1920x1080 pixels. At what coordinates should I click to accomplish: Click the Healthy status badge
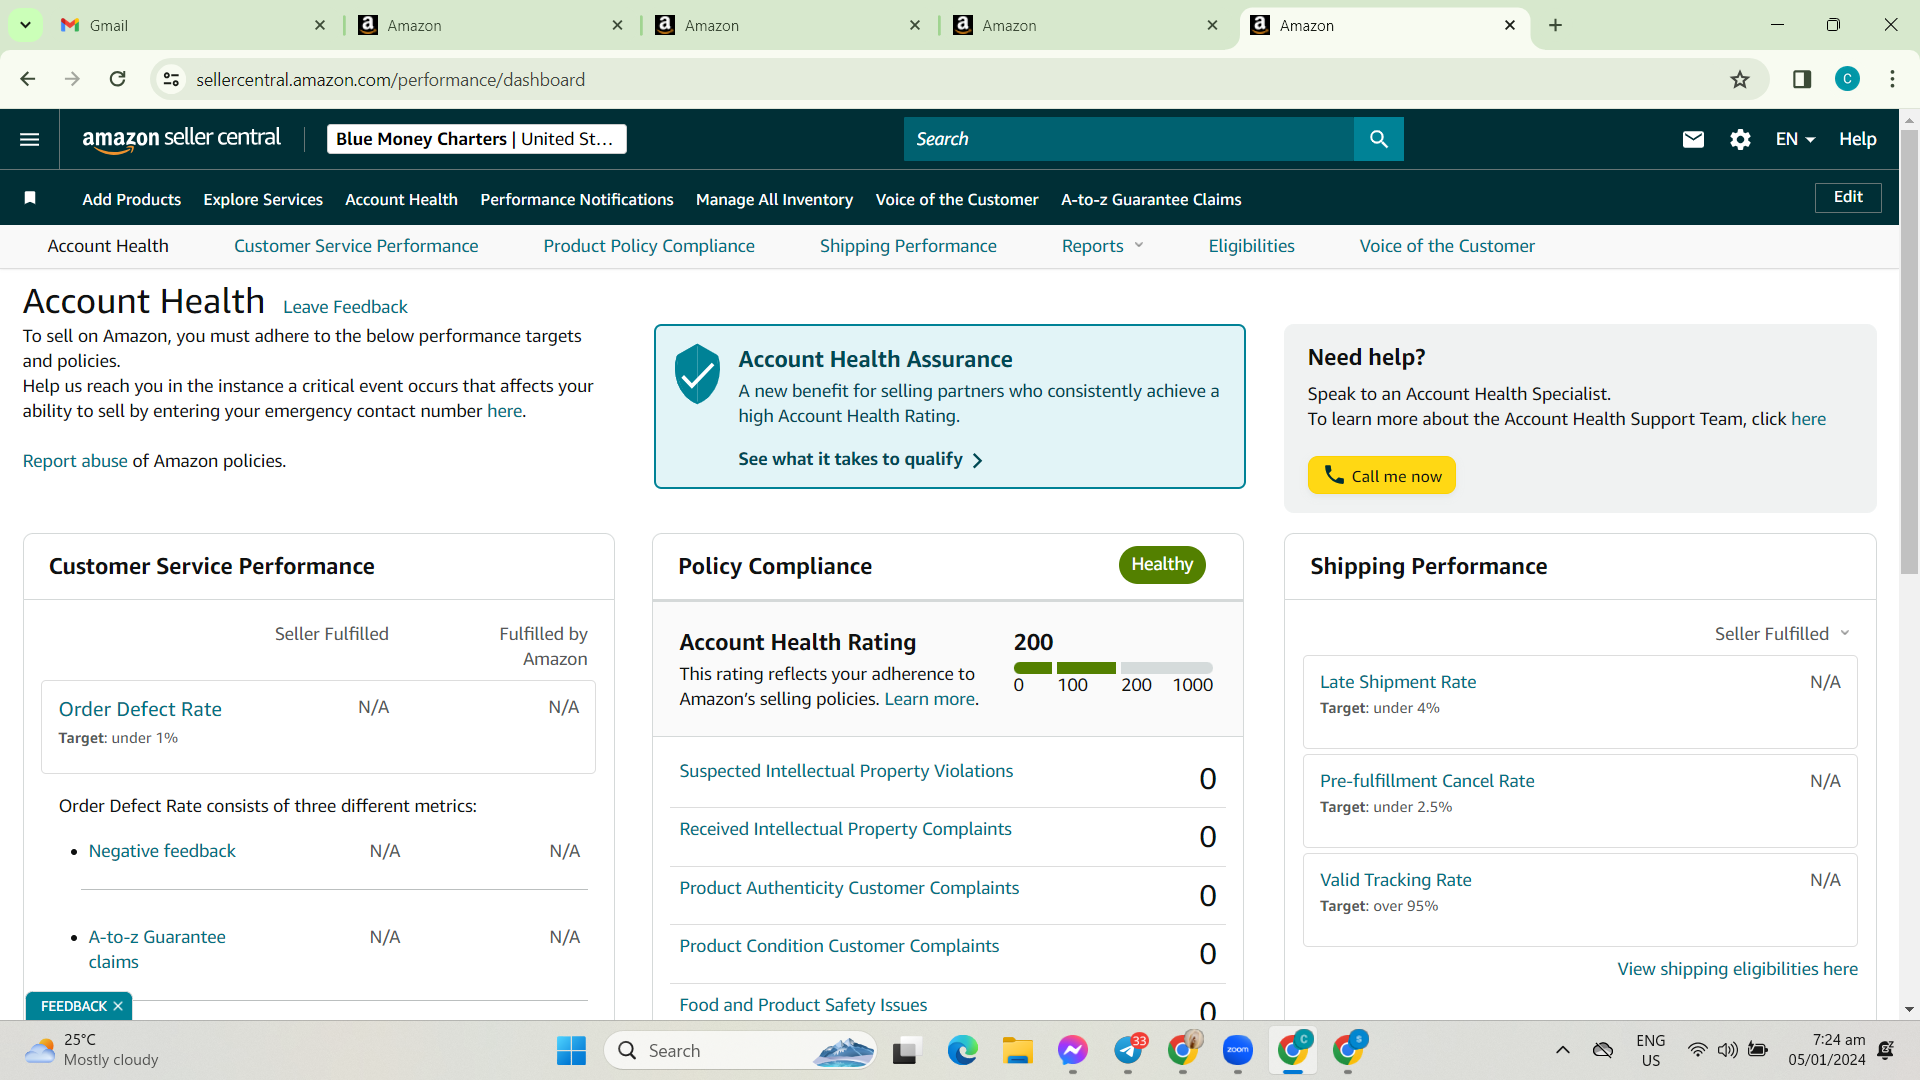click(1162, 565)
